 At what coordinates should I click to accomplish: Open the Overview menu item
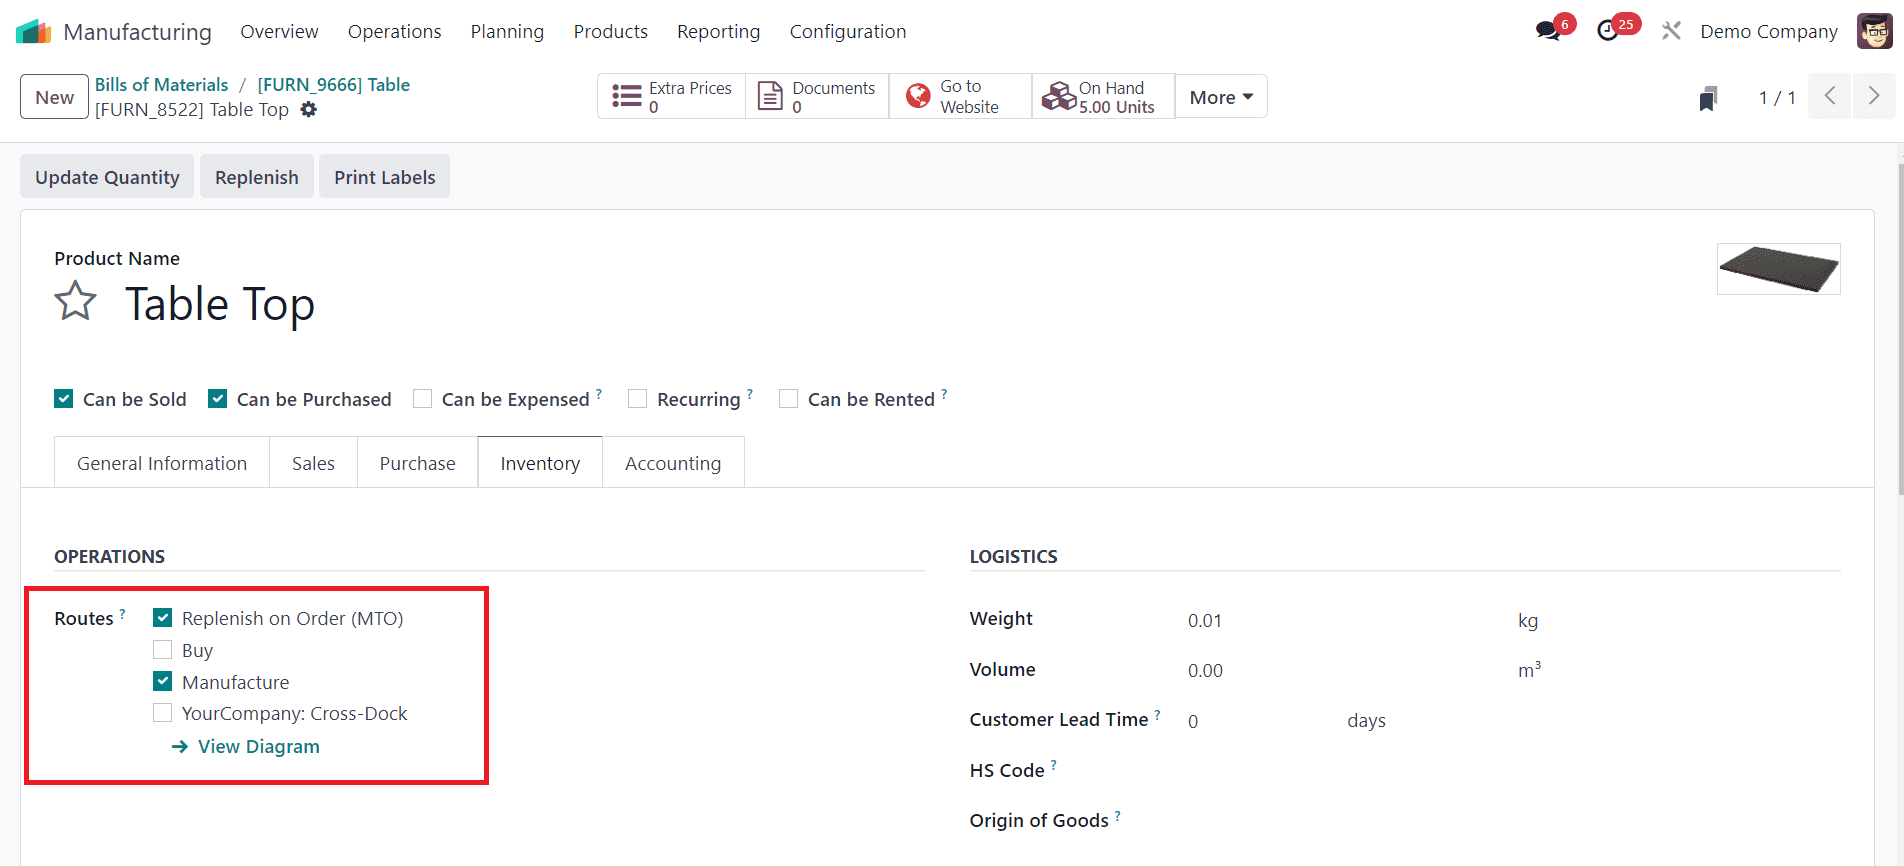[279, 32]
